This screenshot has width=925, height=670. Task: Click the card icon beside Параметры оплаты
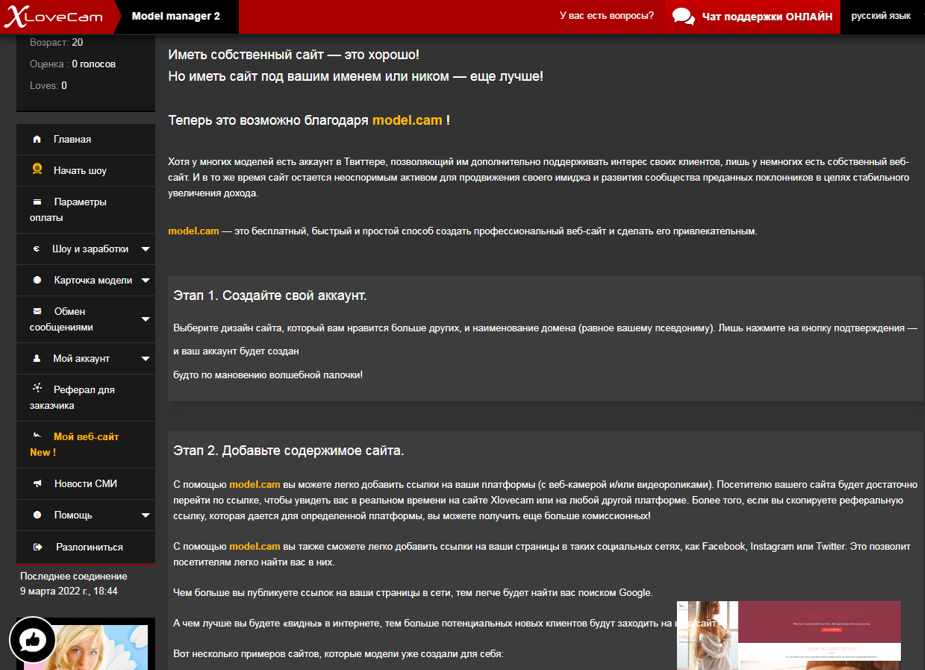tap(37, 202)
